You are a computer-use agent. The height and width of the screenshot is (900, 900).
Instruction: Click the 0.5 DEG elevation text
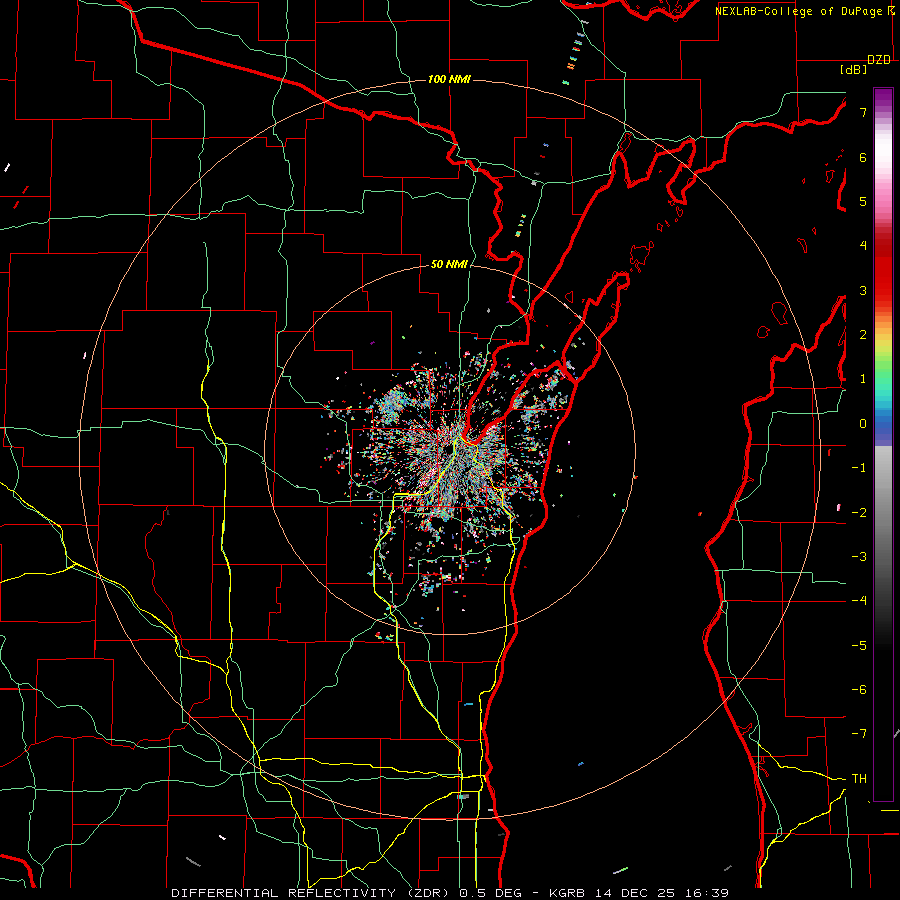[x=490, y=893]
